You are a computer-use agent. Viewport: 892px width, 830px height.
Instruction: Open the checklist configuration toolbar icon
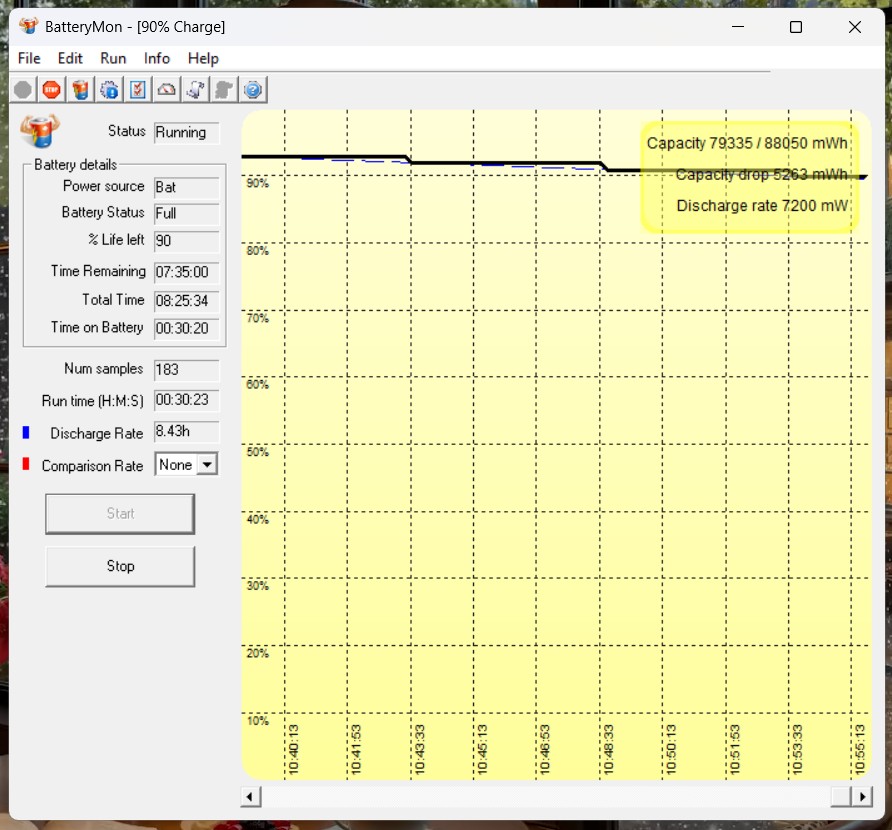pos(138,90)
